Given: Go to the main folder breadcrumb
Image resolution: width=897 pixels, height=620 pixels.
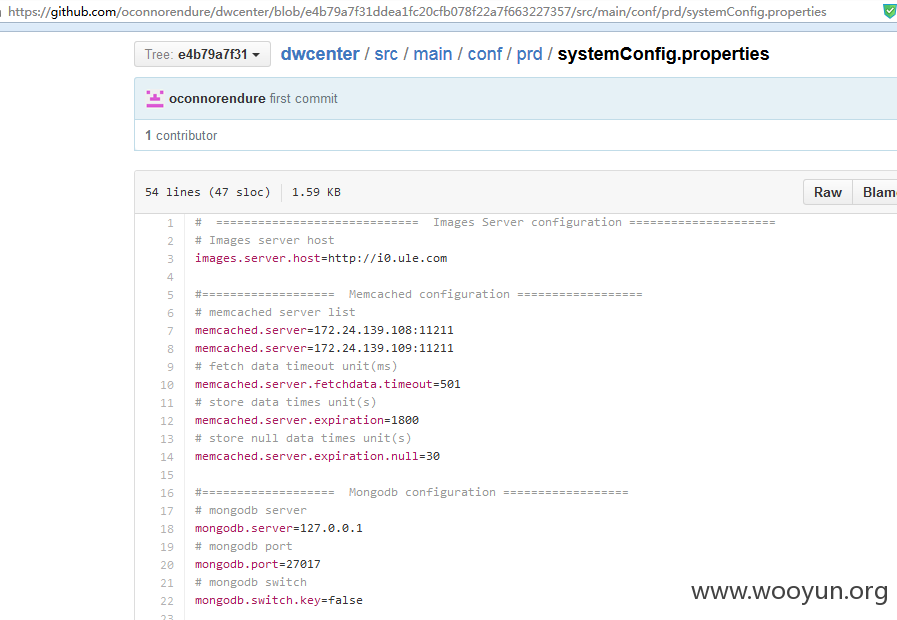Looking at the screenshot, I should click(432, 54).
